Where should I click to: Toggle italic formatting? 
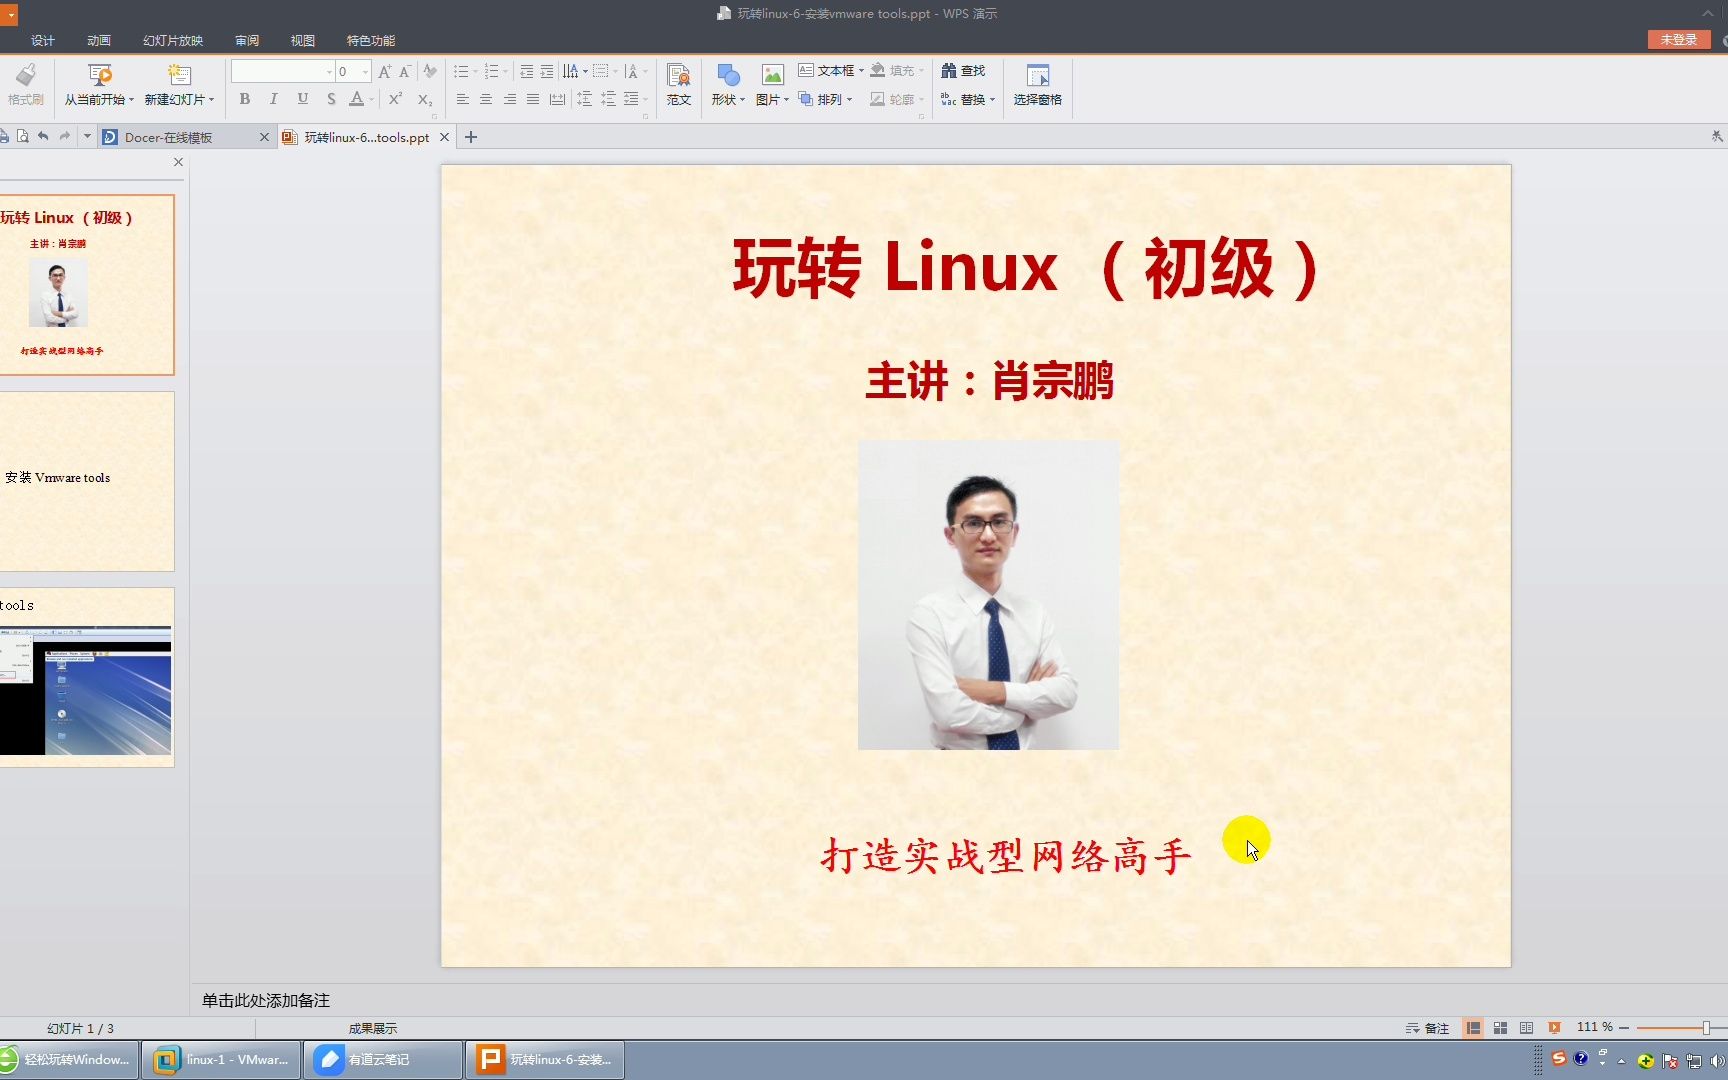click(x=272, y=99)
